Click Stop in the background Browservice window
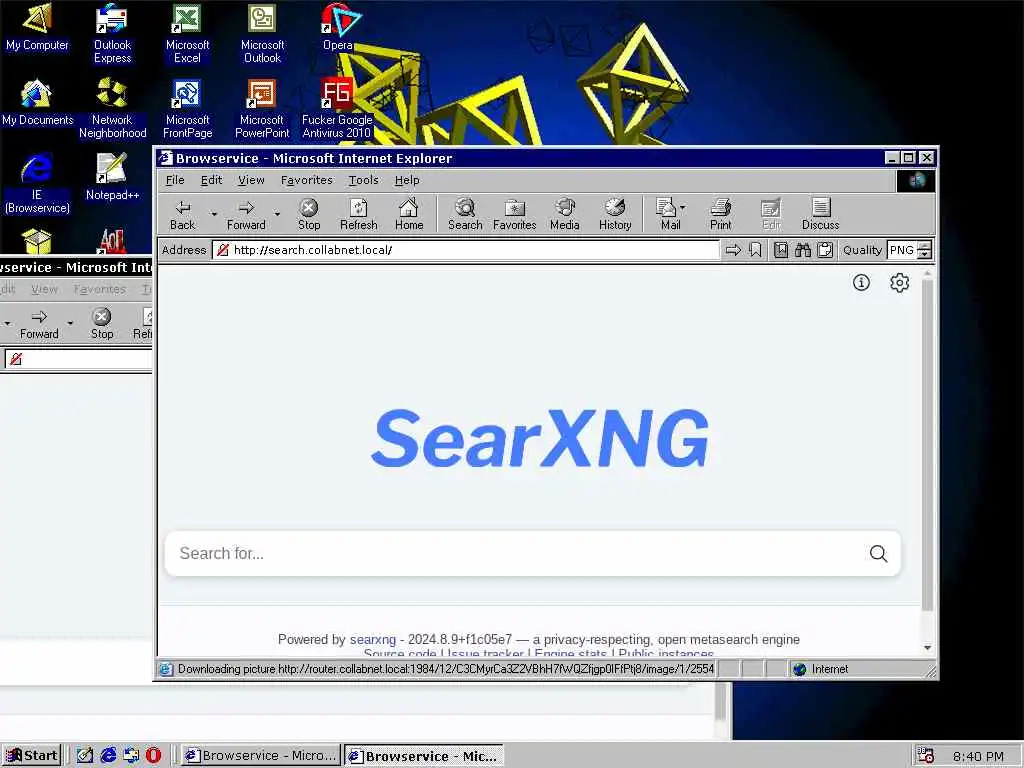Viewport: 1024px width, 768px height. tap(102, 324)
